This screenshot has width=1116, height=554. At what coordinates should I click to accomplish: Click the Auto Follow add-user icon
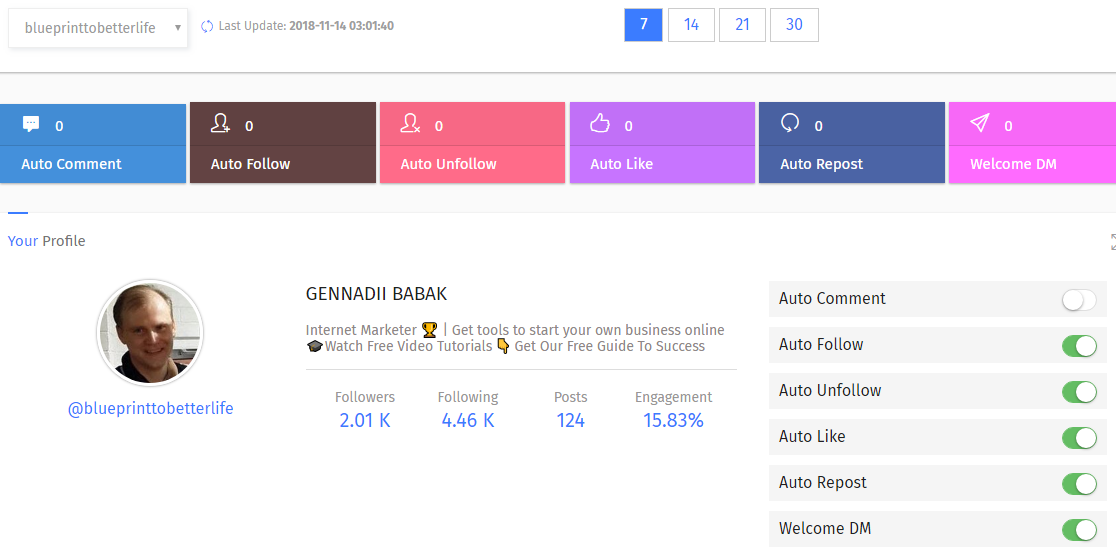pyautogui.click(x=221, y=124)
